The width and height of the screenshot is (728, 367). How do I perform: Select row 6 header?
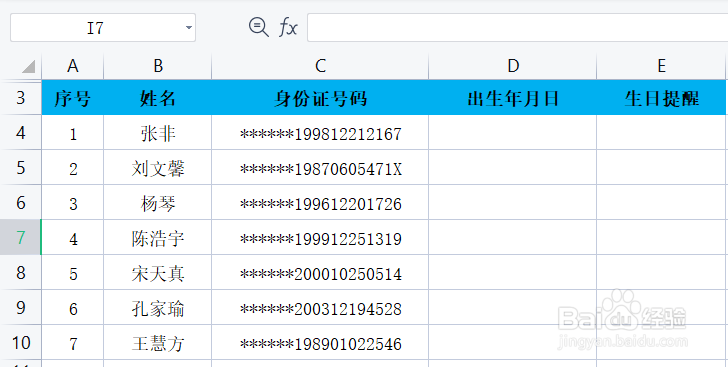(x=20, y=203)
